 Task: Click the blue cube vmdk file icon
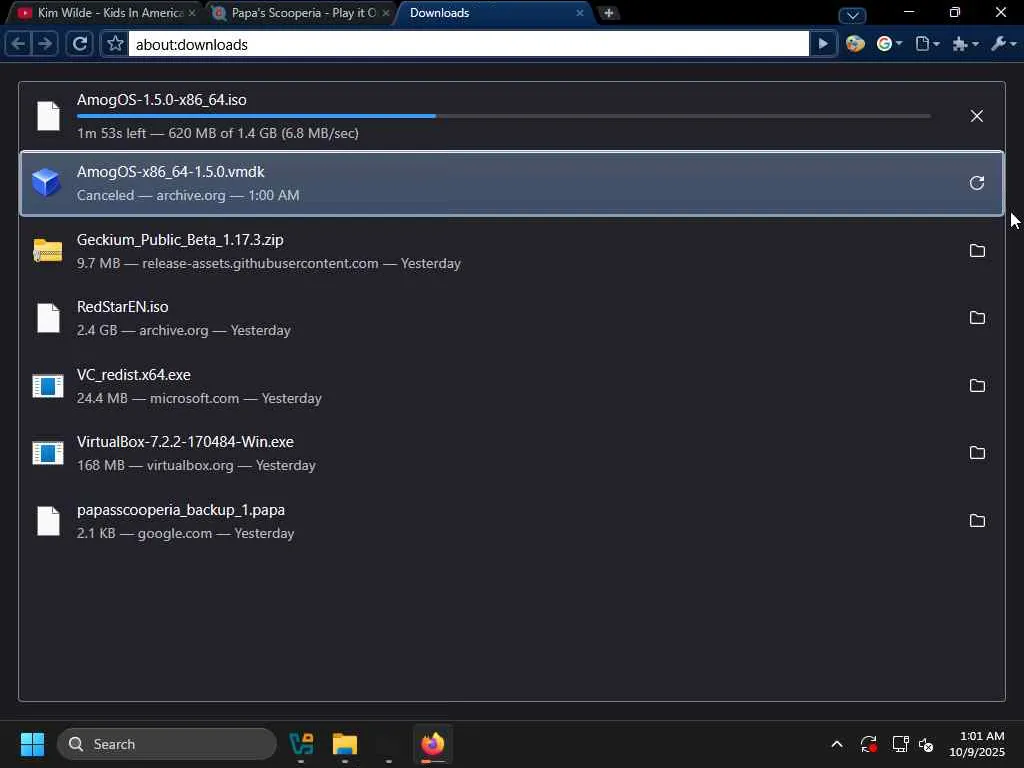[x=46, y=183]
